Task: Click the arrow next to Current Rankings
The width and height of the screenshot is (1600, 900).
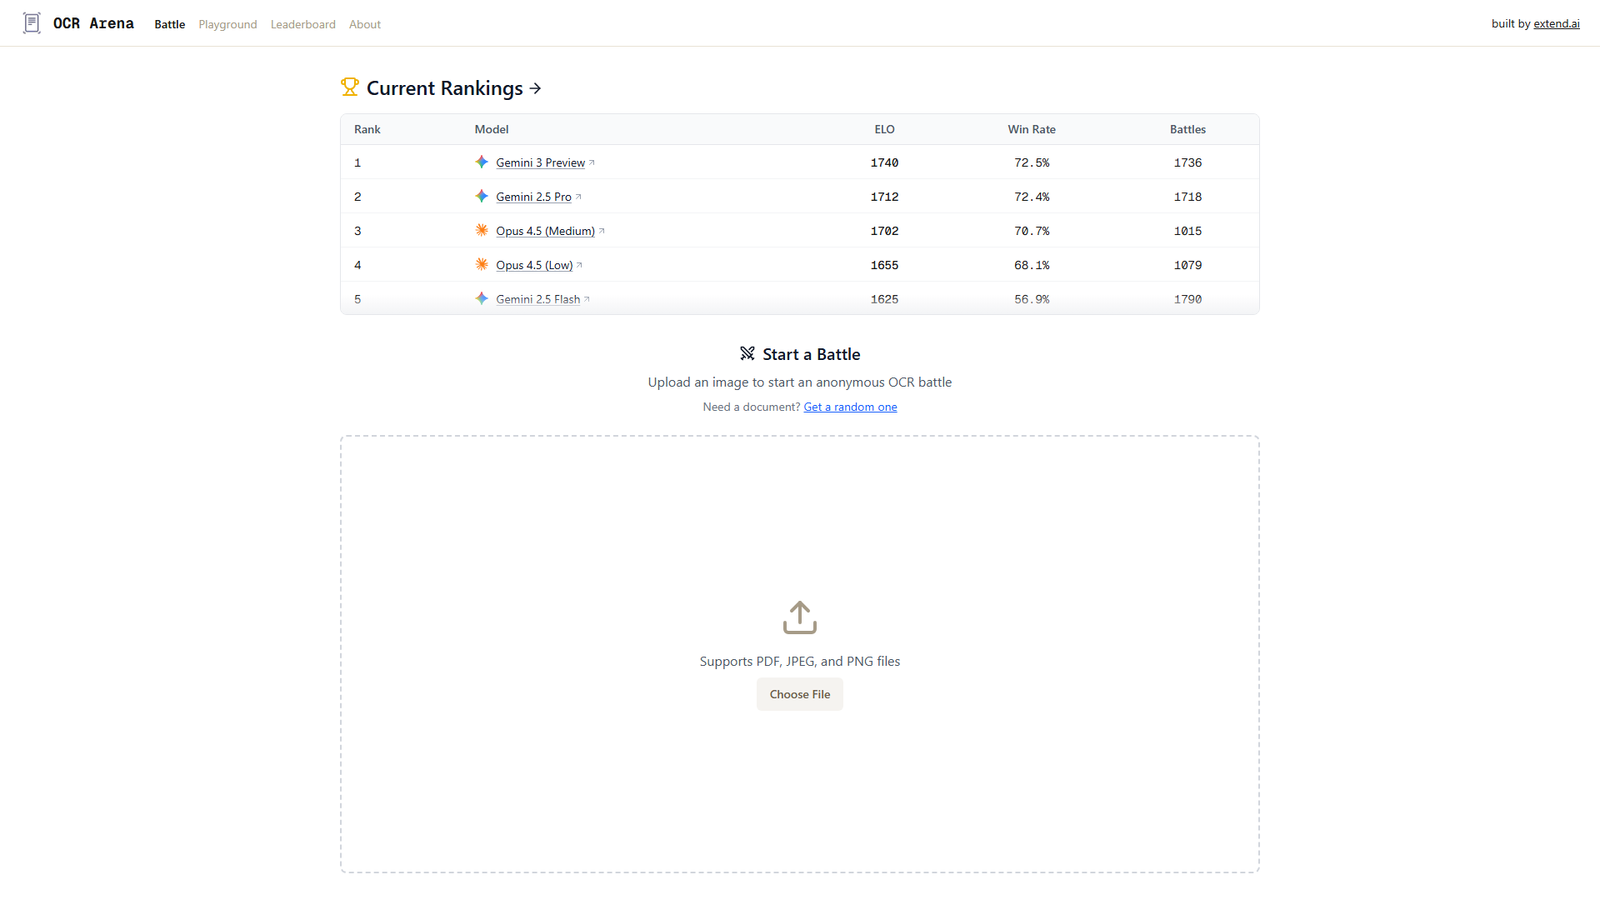Action: (x=536, y=89)
